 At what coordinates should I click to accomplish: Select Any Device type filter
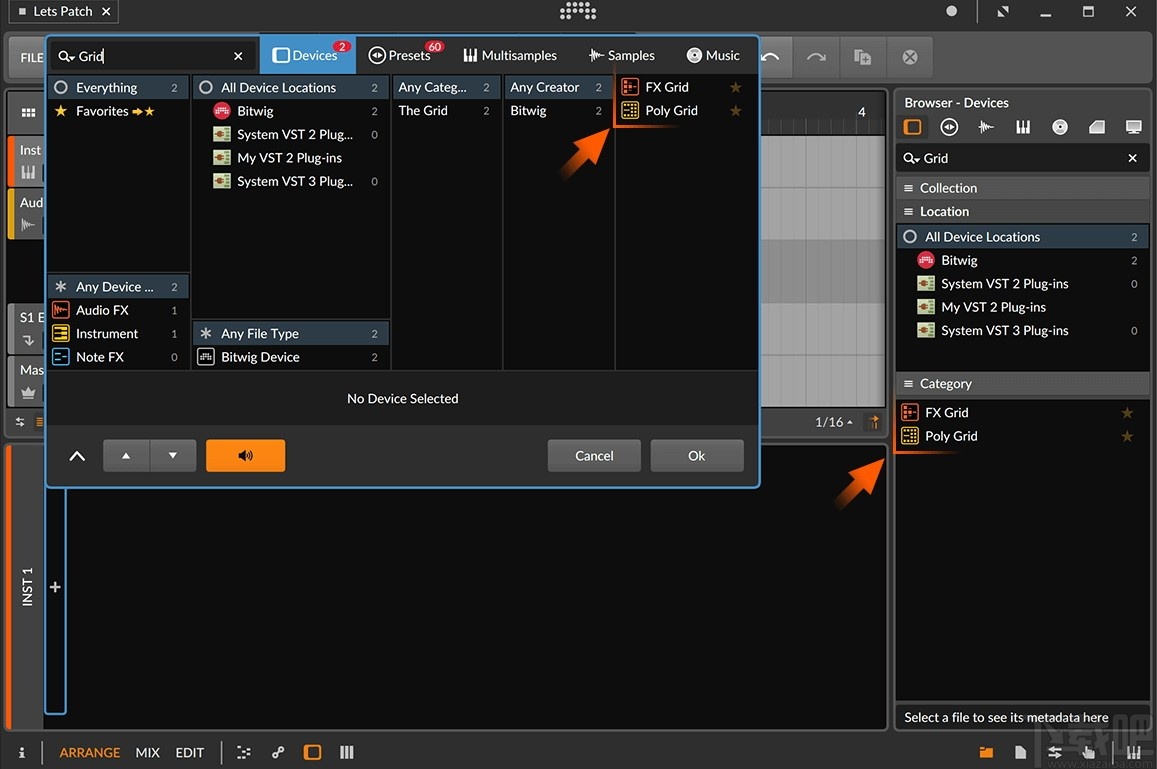coord(118,286)
